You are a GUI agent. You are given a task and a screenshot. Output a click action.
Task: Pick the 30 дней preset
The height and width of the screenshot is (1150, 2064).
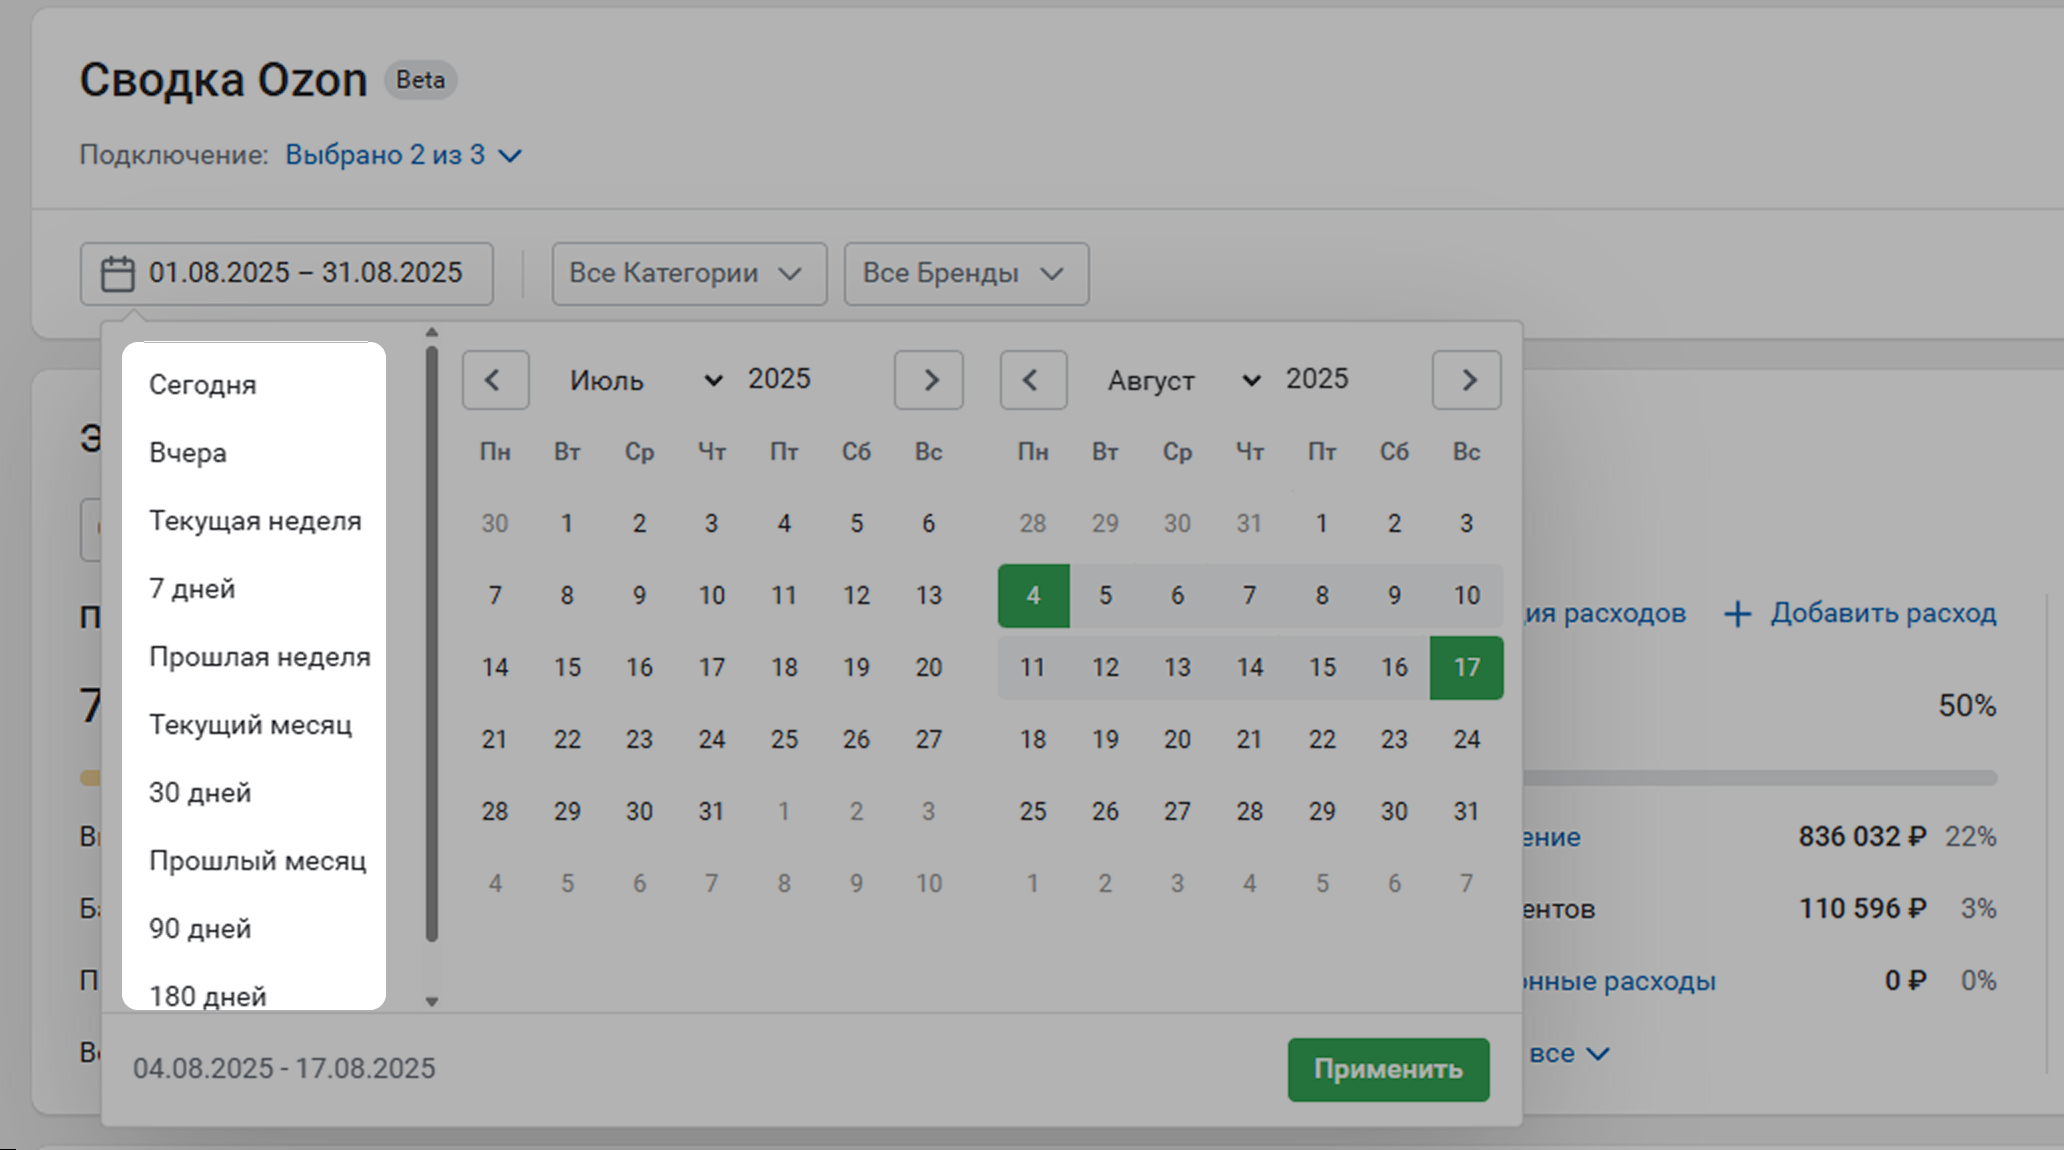point(200,793)
